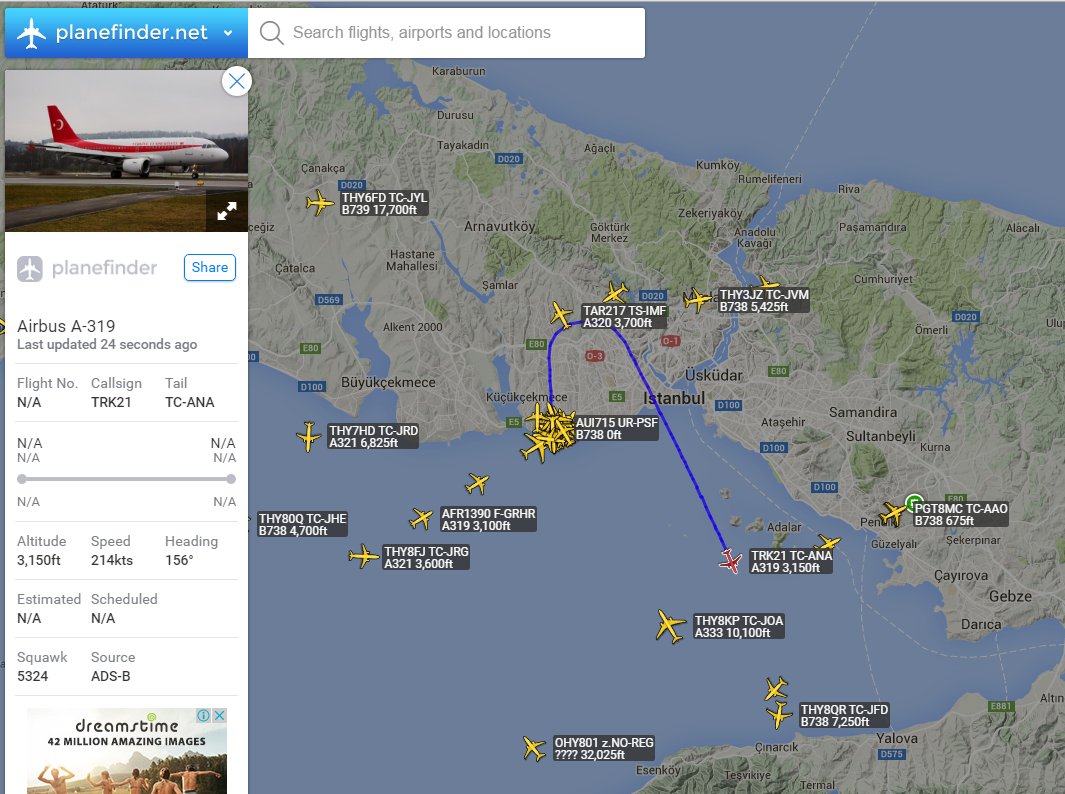Click the THY8QR TC-JFD flight label

[x=844, y=715]
